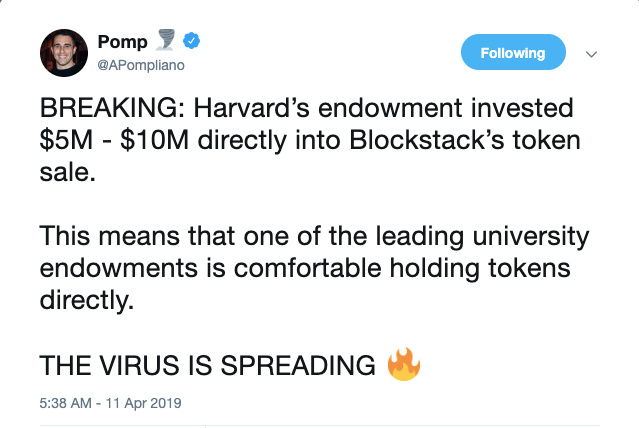Click the 11 Apr 2019 date
Screen dimensions: 639x428
click(x=143, y=403)
